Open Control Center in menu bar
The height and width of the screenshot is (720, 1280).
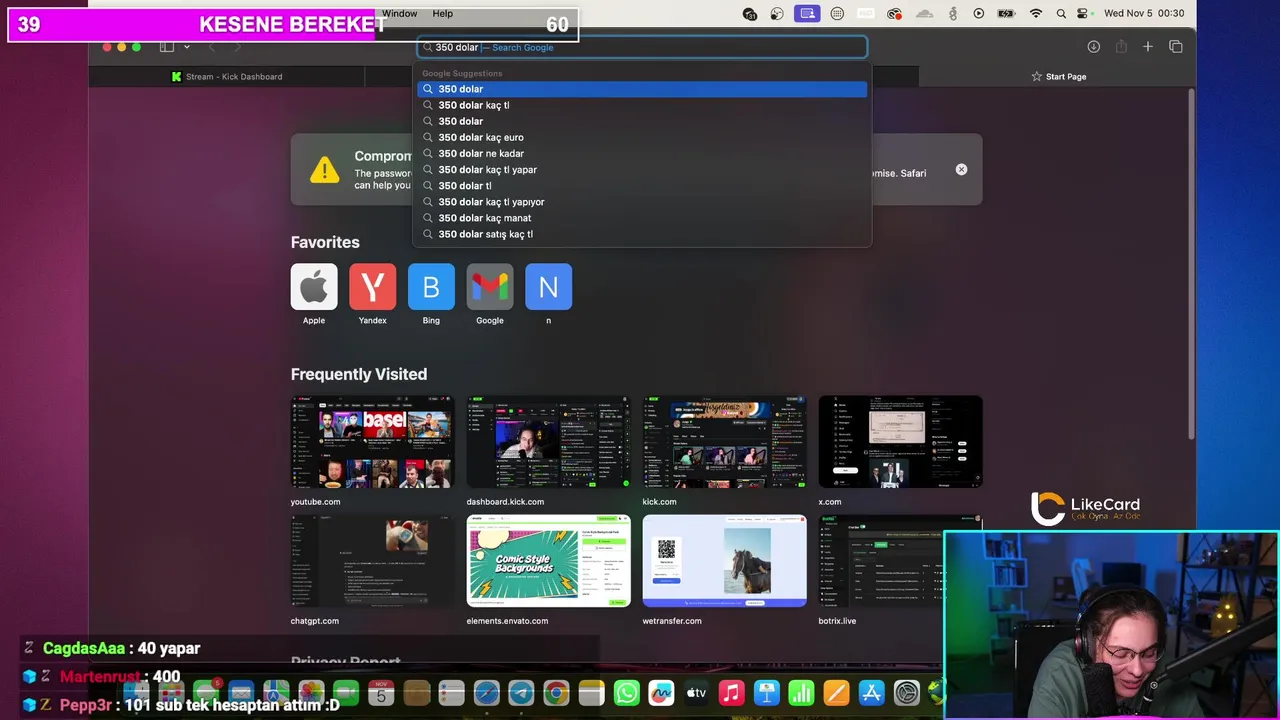(x=1083, y=13)
